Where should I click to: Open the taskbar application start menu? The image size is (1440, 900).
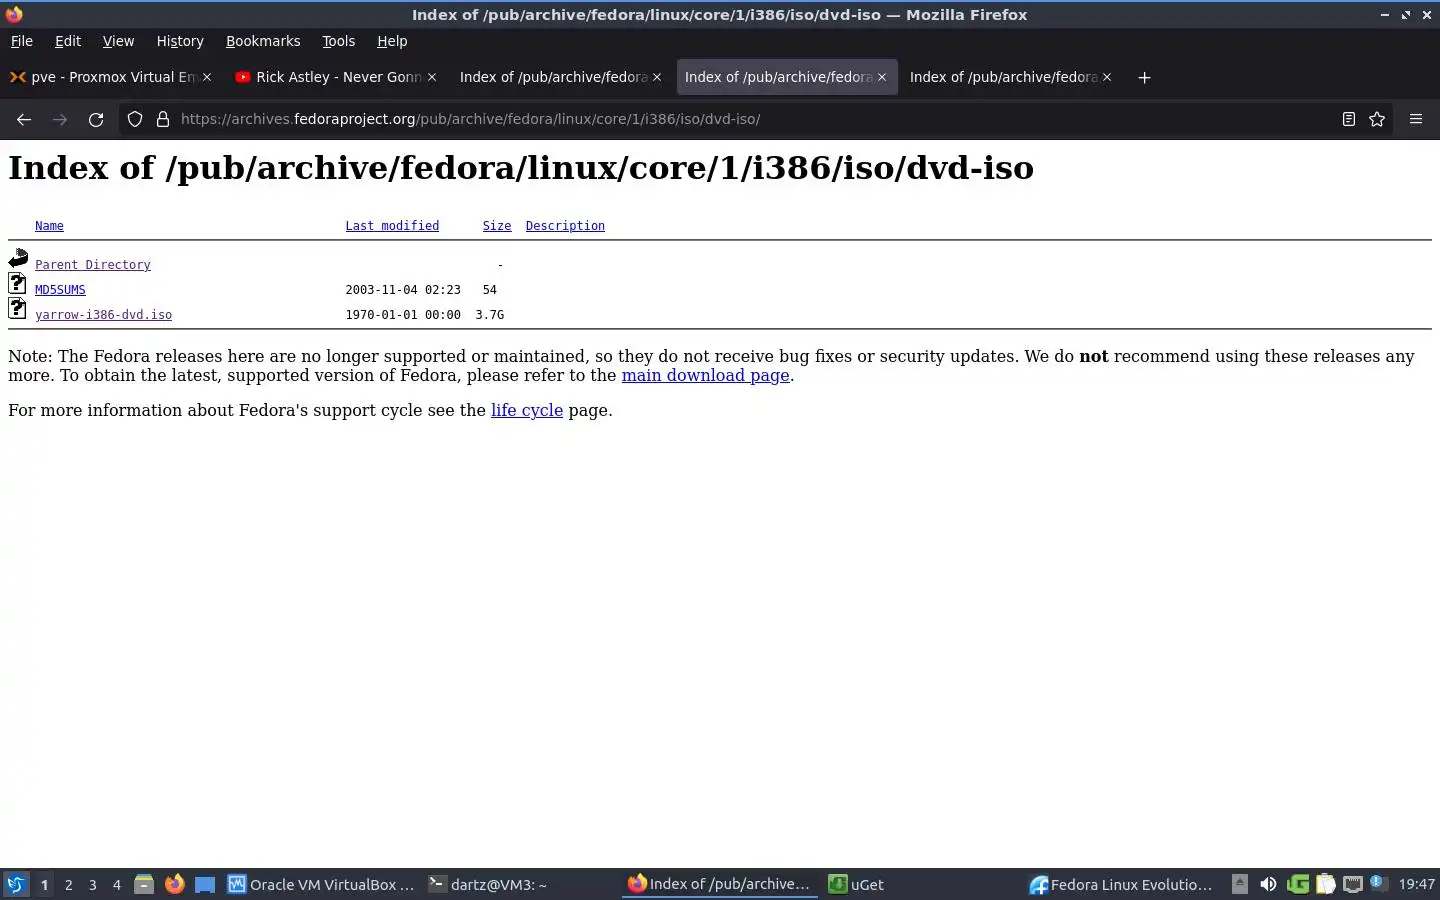click(x=15, y=884)
